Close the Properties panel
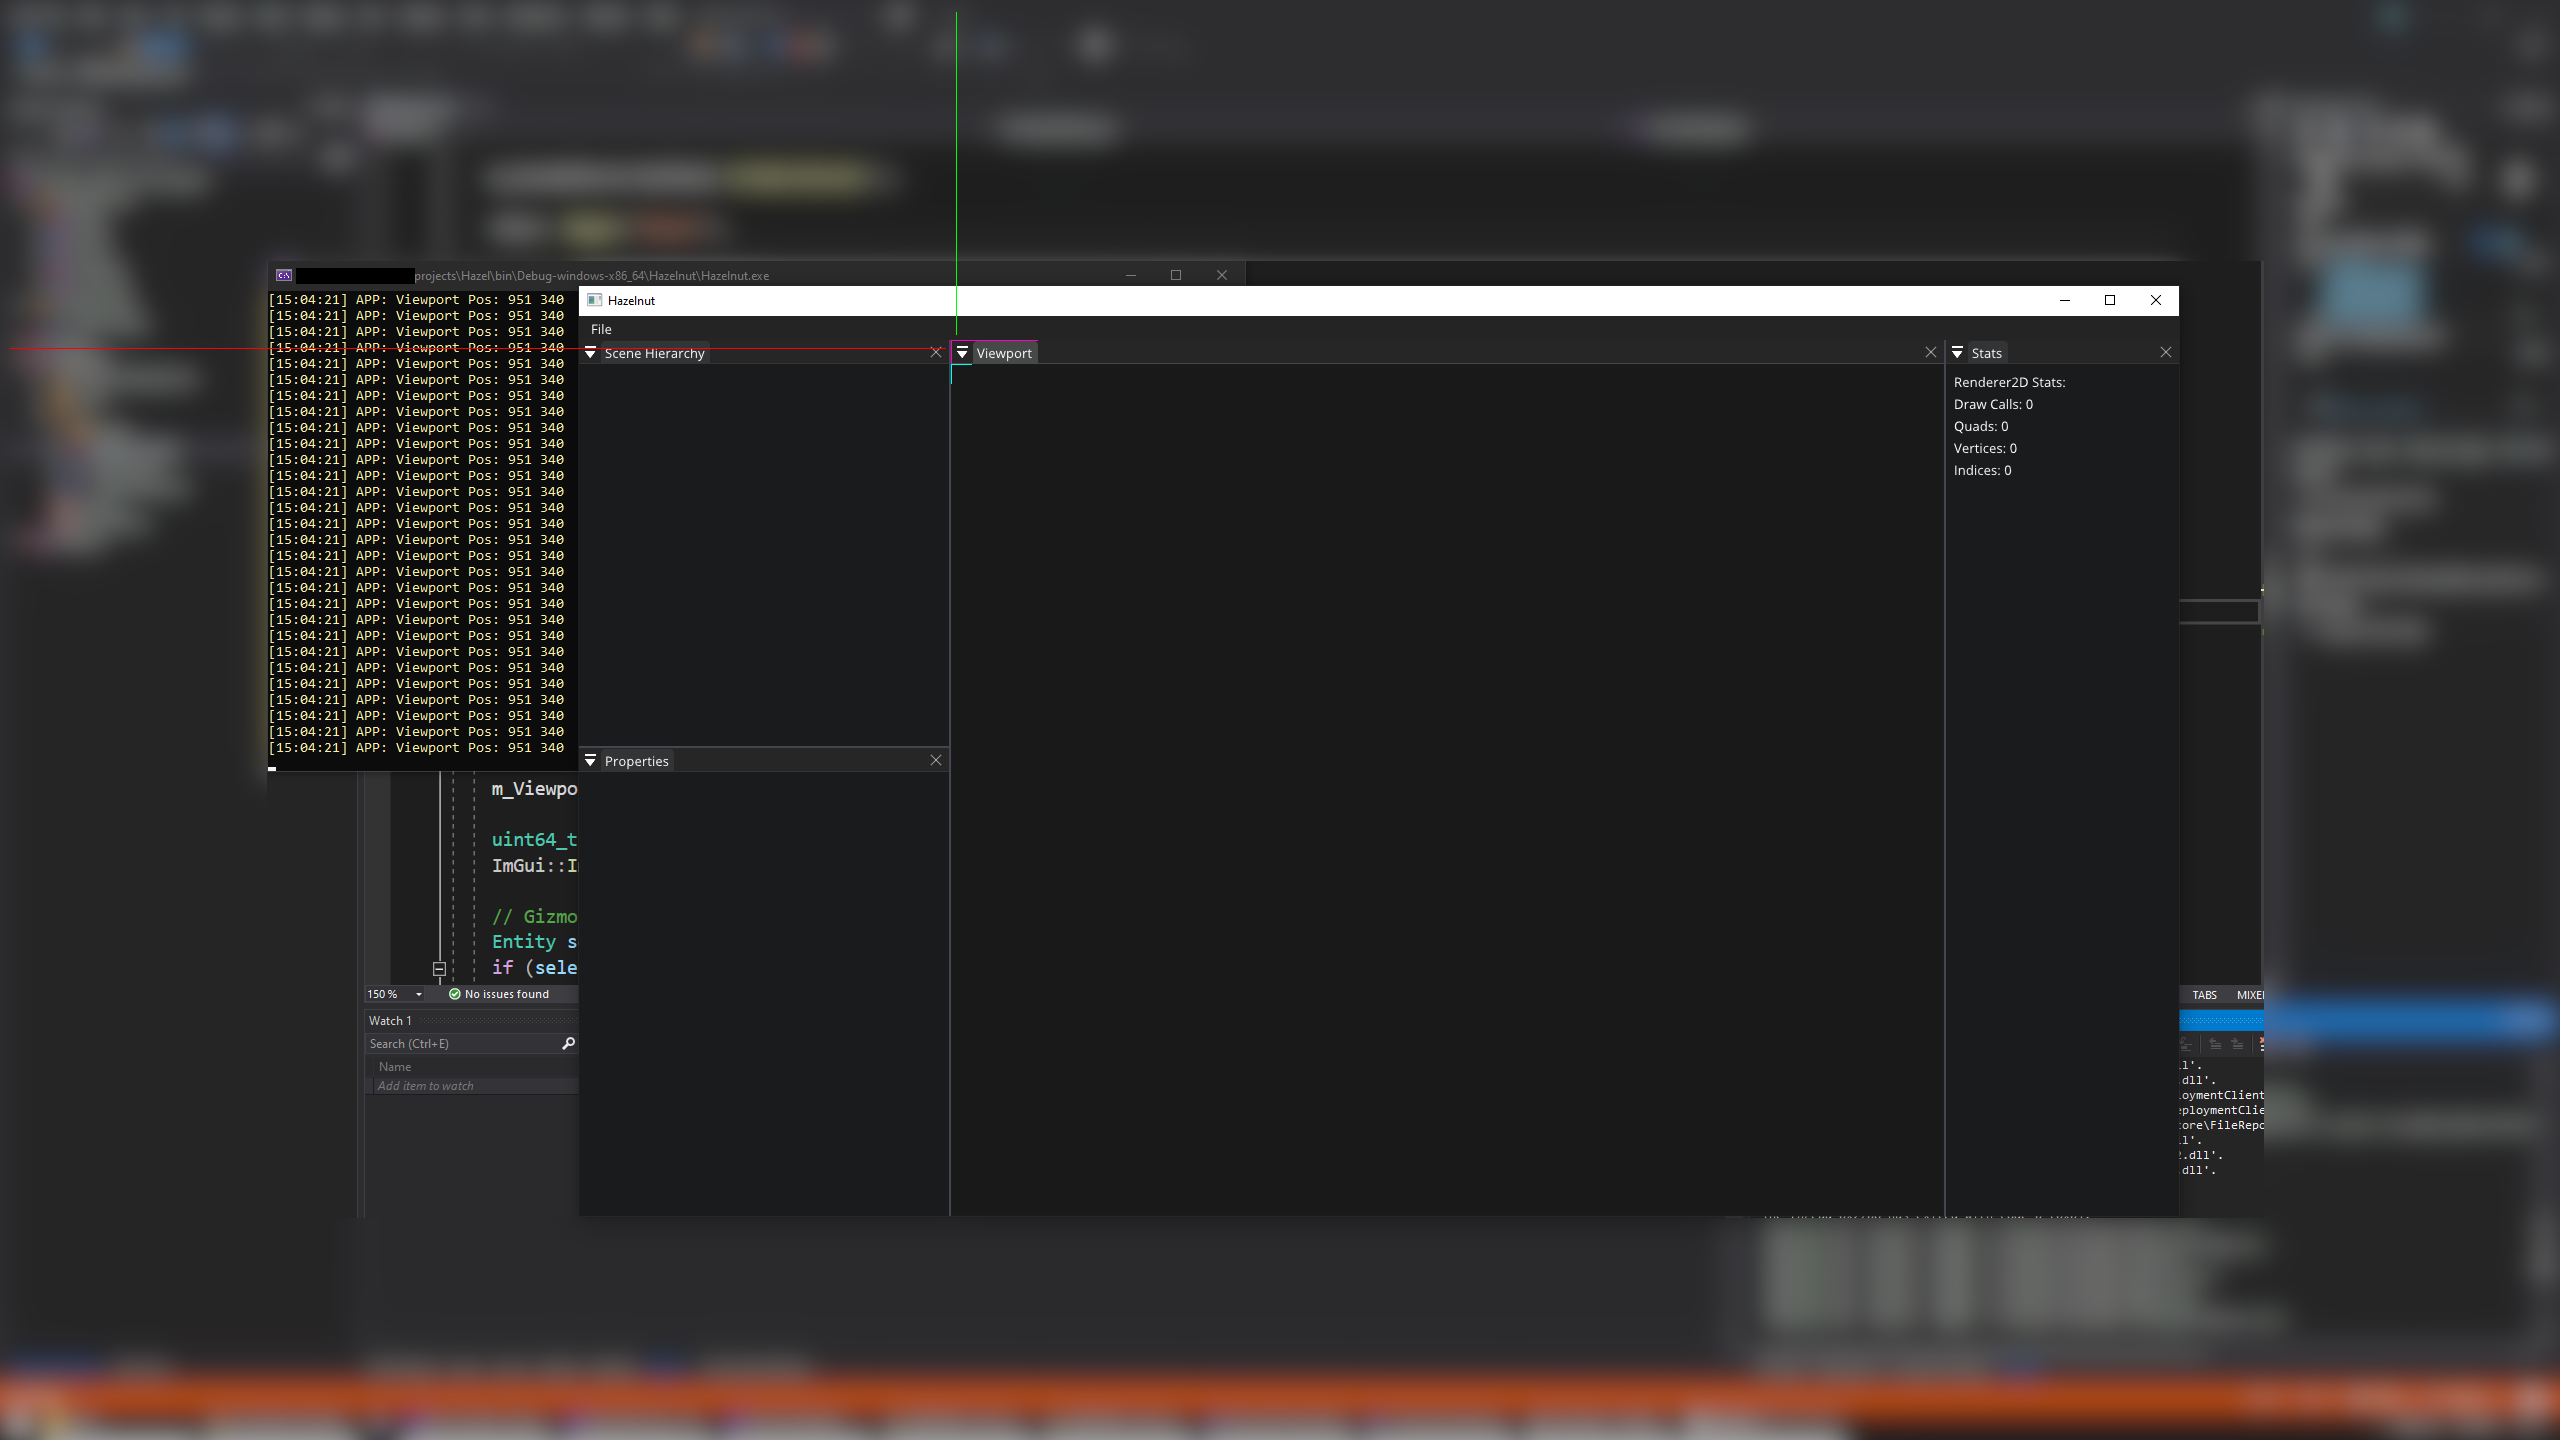 coord(936,760)
